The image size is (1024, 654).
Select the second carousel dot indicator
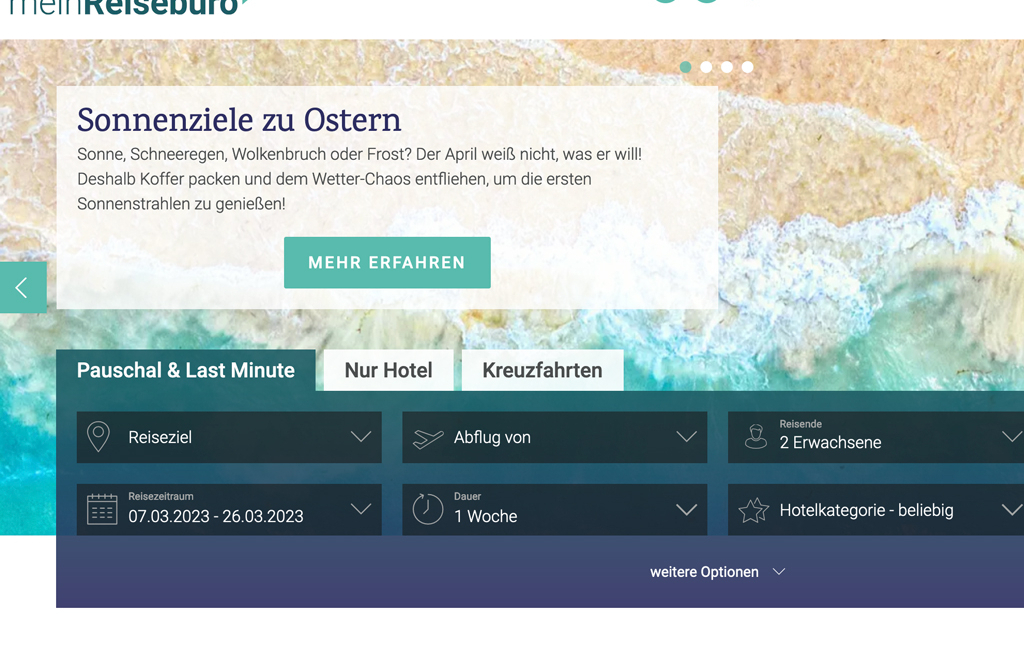[706, 67]
